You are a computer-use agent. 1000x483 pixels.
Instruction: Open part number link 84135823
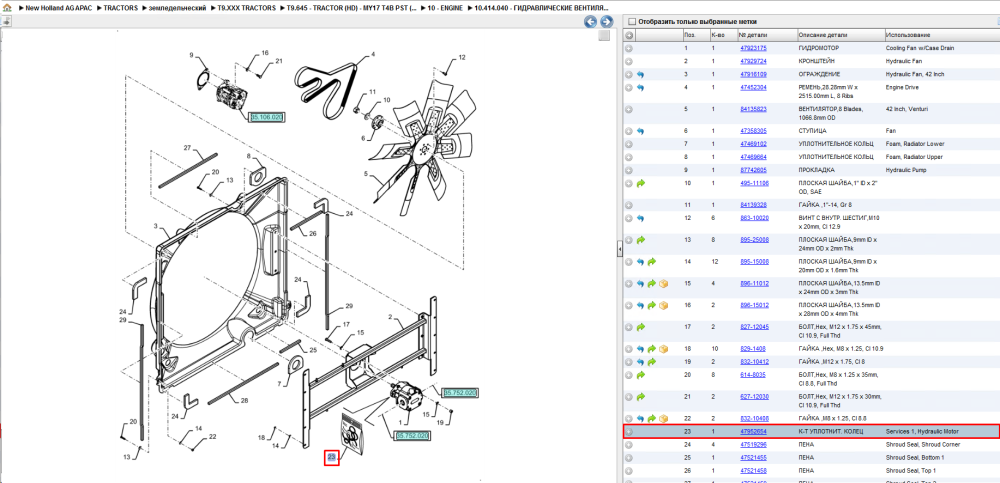[x=753, y=109]
